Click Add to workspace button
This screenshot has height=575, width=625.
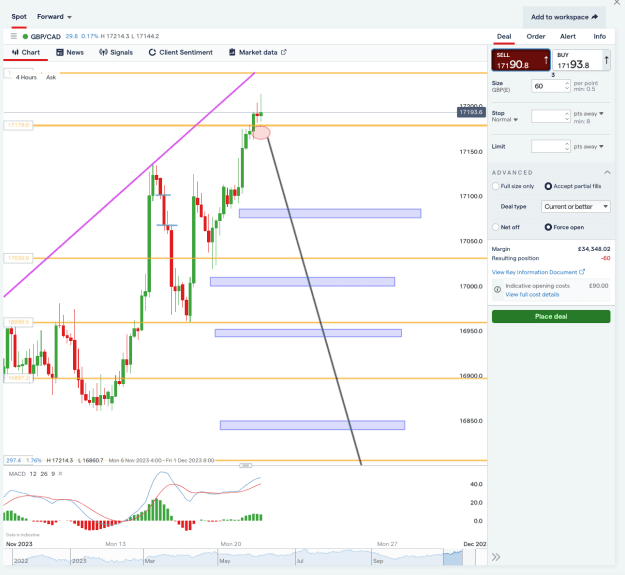pyautogui.click(x=564, y=17)
